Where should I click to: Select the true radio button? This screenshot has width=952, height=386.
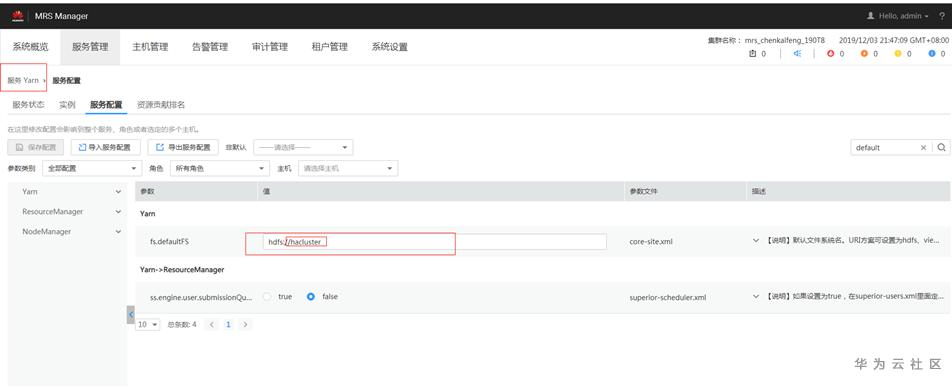[x=267, y=297]
